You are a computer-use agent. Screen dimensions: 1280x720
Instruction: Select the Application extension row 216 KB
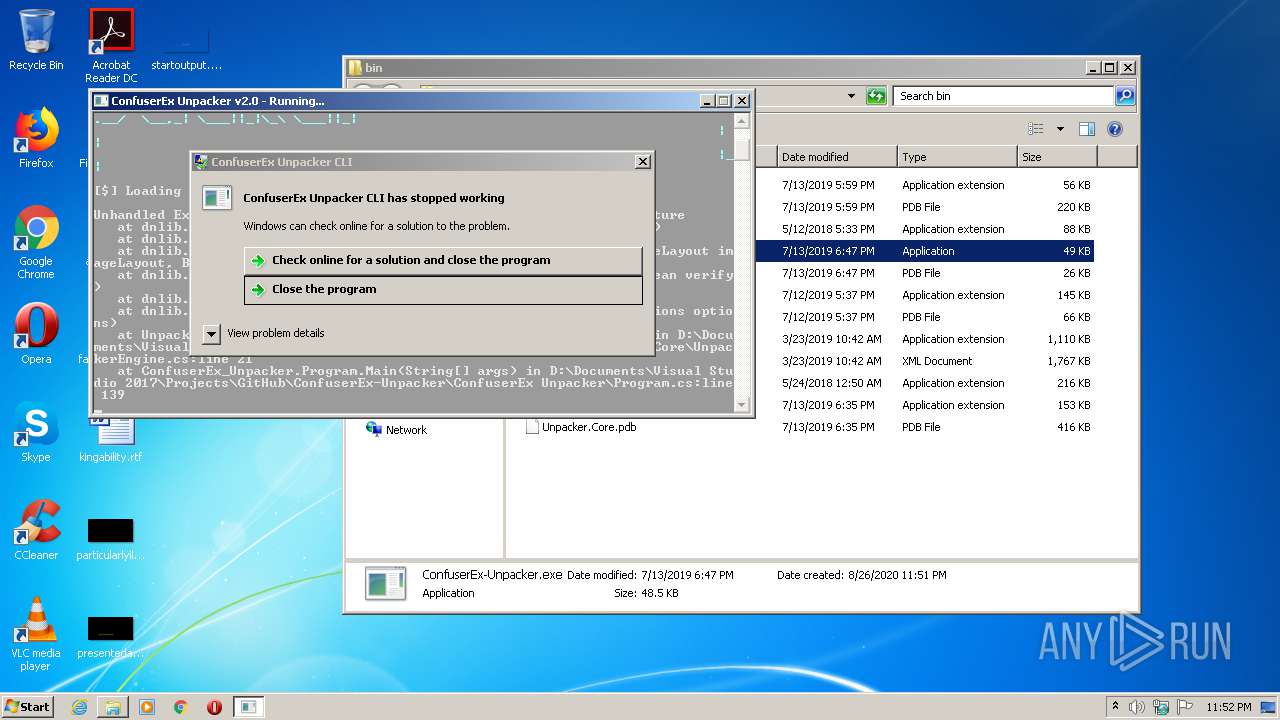924,383
